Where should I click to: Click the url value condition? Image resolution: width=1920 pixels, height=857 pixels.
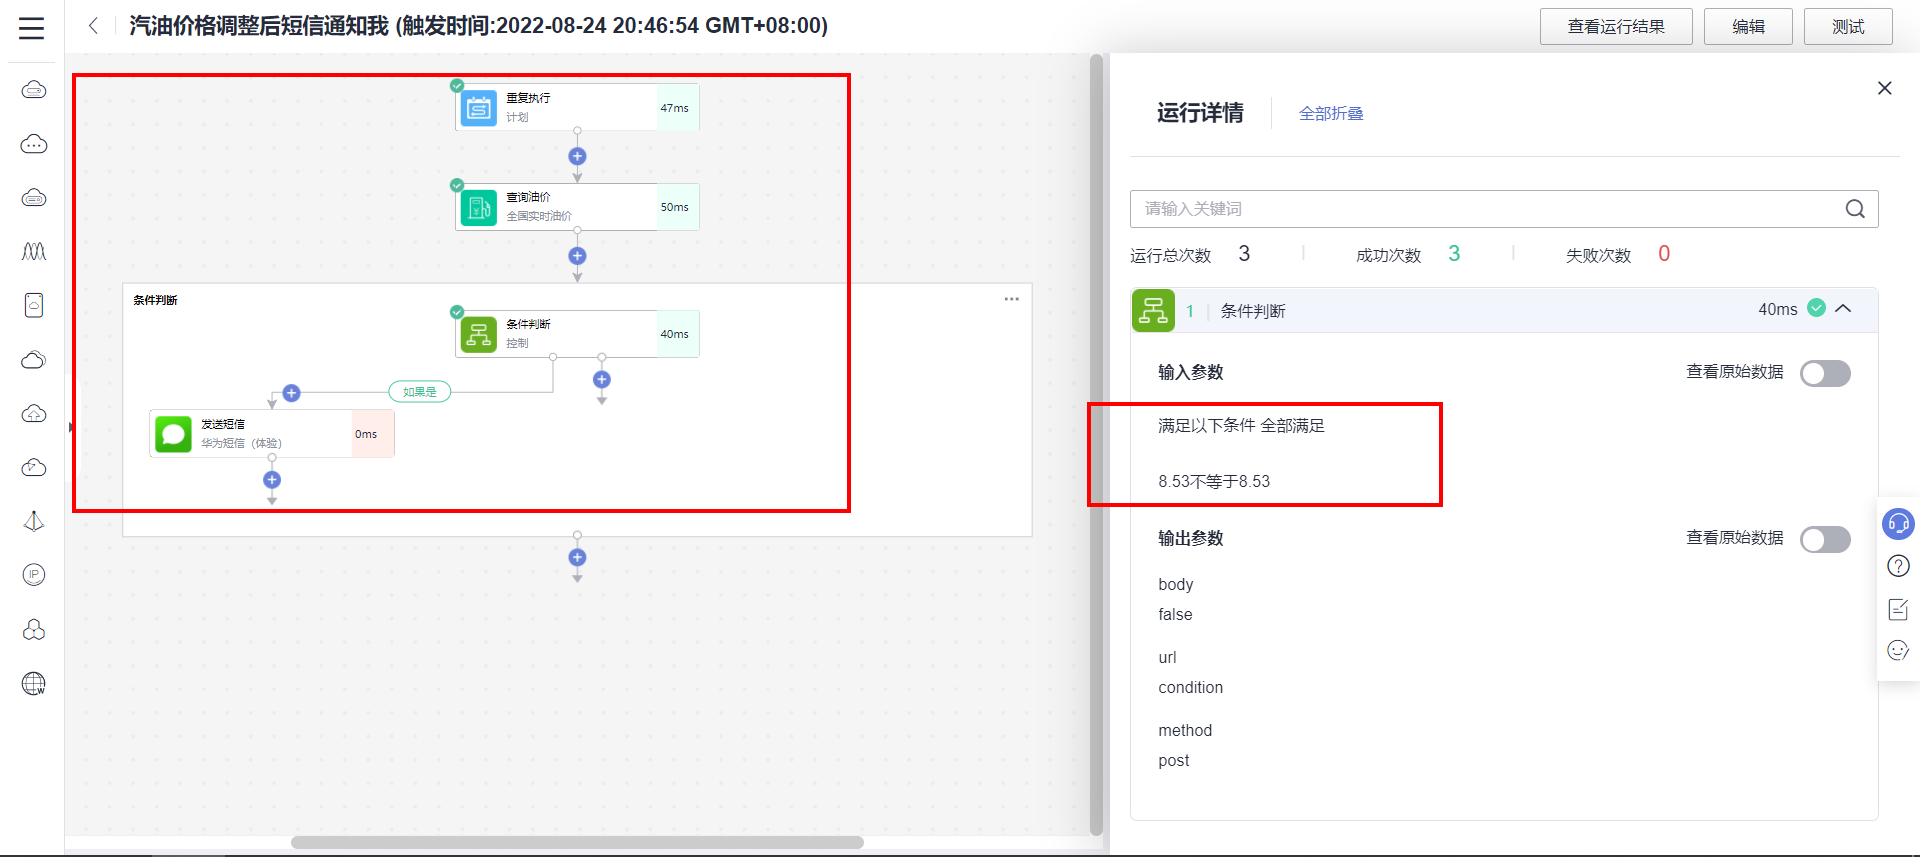click(x=1190, y=687)
